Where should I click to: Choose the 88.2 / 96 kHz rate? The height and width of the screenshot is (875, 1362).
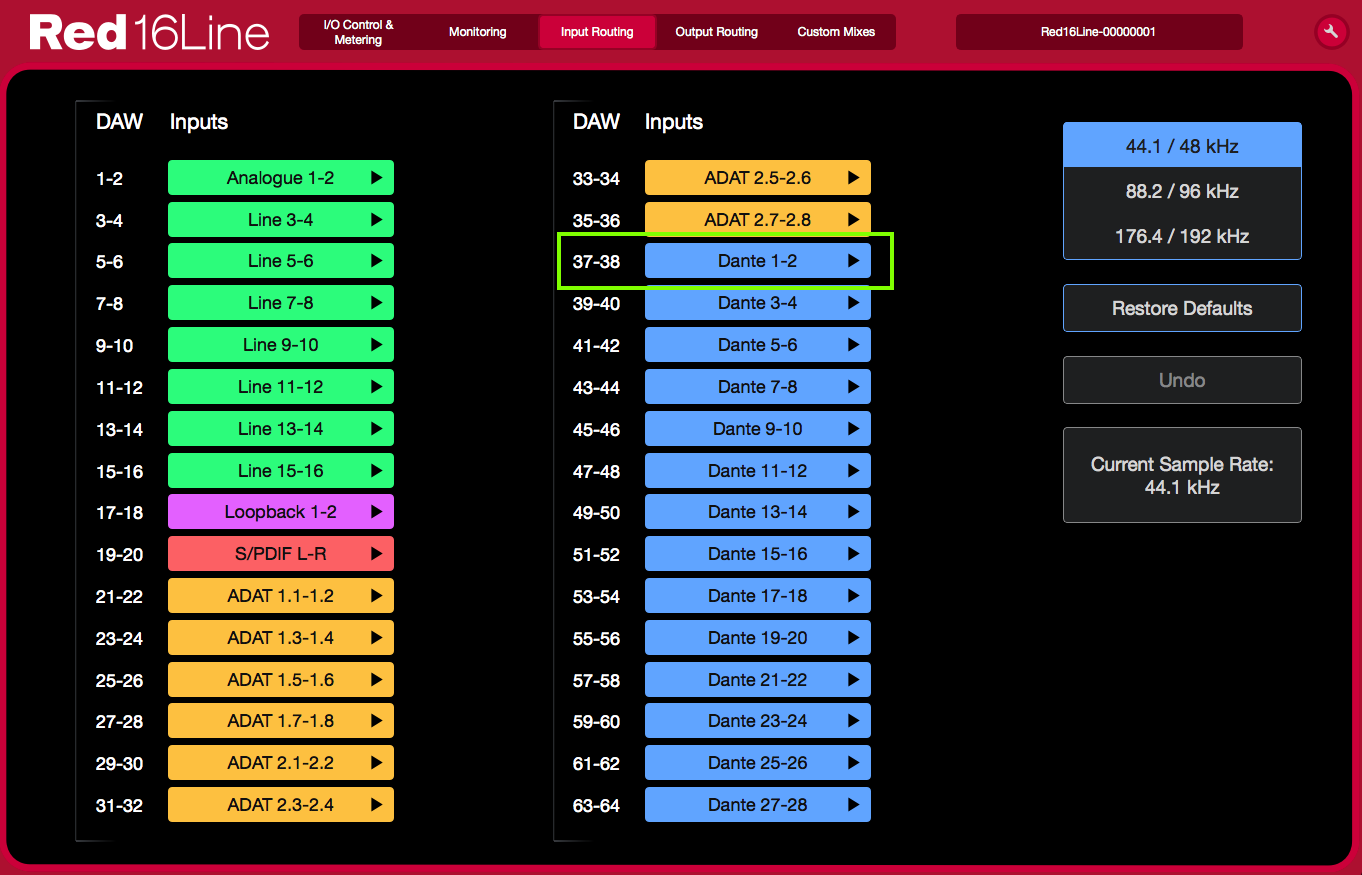pyautogui.click(x=1182, y=191)
